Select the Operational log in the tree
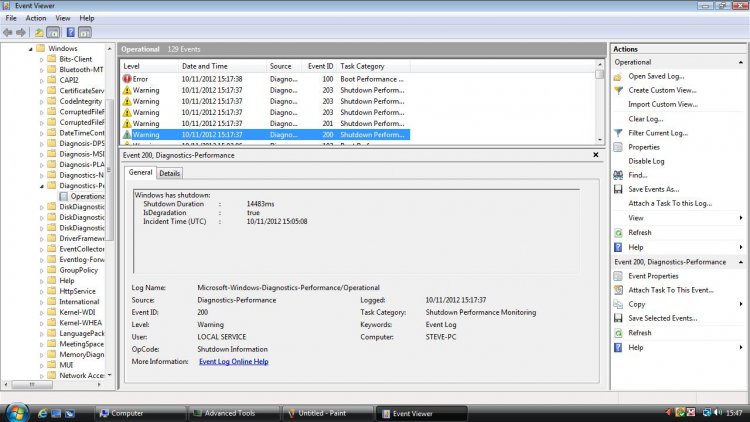 pos(82,196)
